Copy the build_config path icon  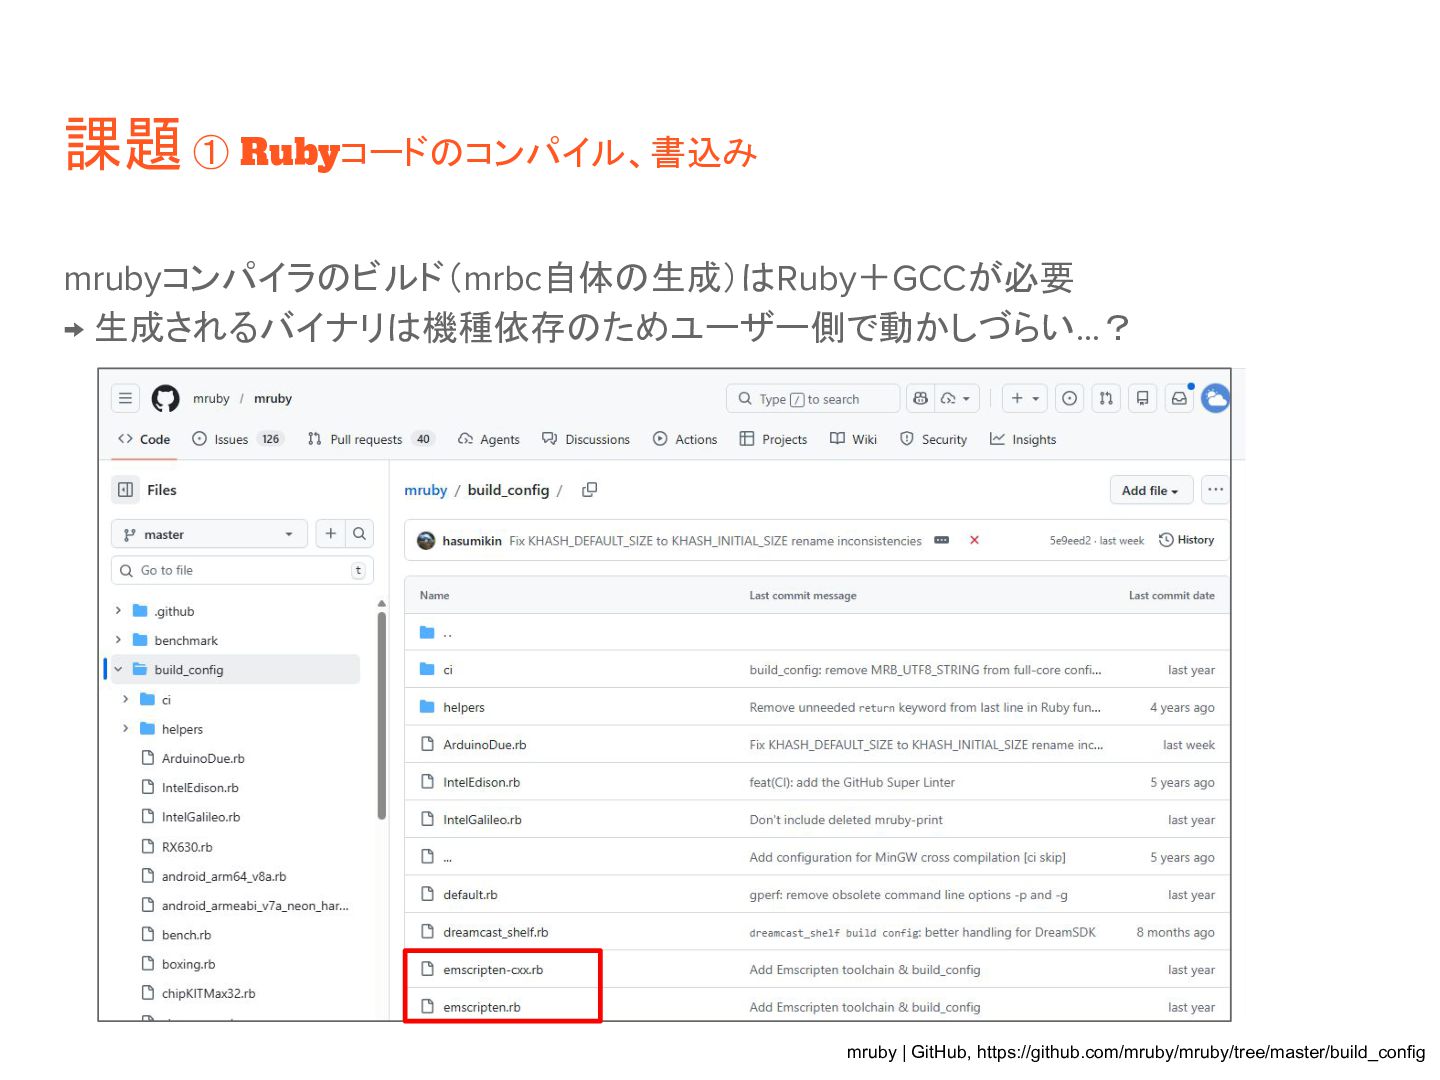(590, 490)
